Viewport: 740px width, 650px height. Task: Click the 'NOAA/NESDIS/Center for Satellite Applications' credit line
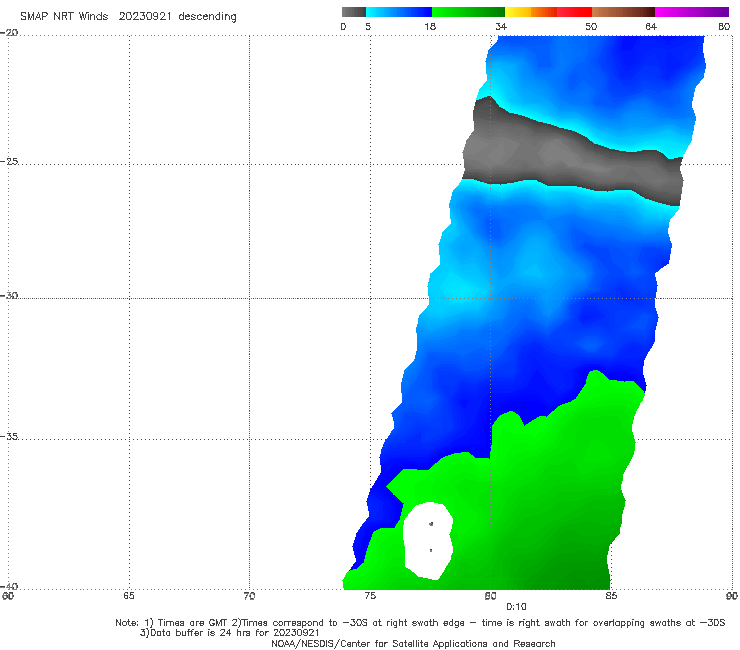[413, 643]
